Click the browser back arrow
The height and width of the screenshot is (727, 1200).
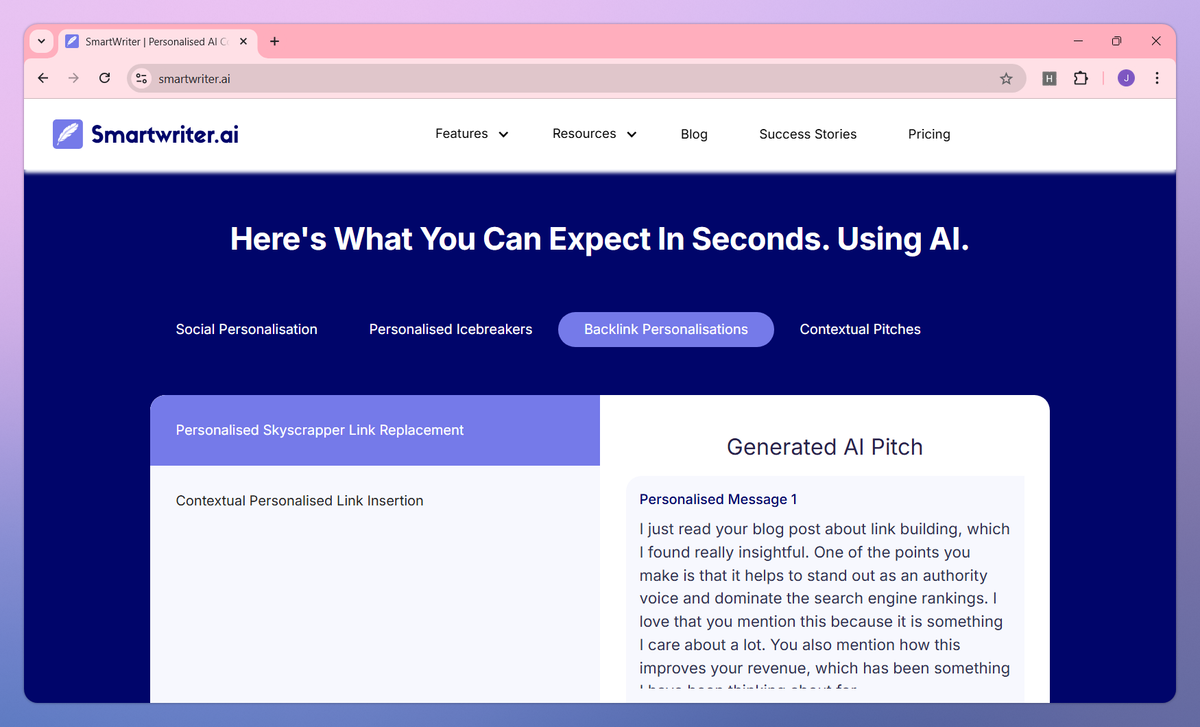[x=42, y=77]
